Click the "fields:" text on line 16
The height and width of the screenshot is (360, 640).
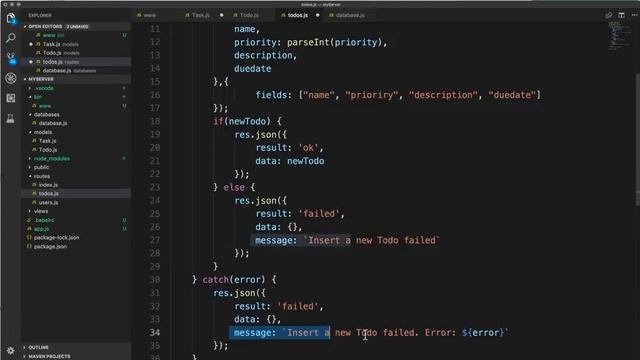pos(273,95)
